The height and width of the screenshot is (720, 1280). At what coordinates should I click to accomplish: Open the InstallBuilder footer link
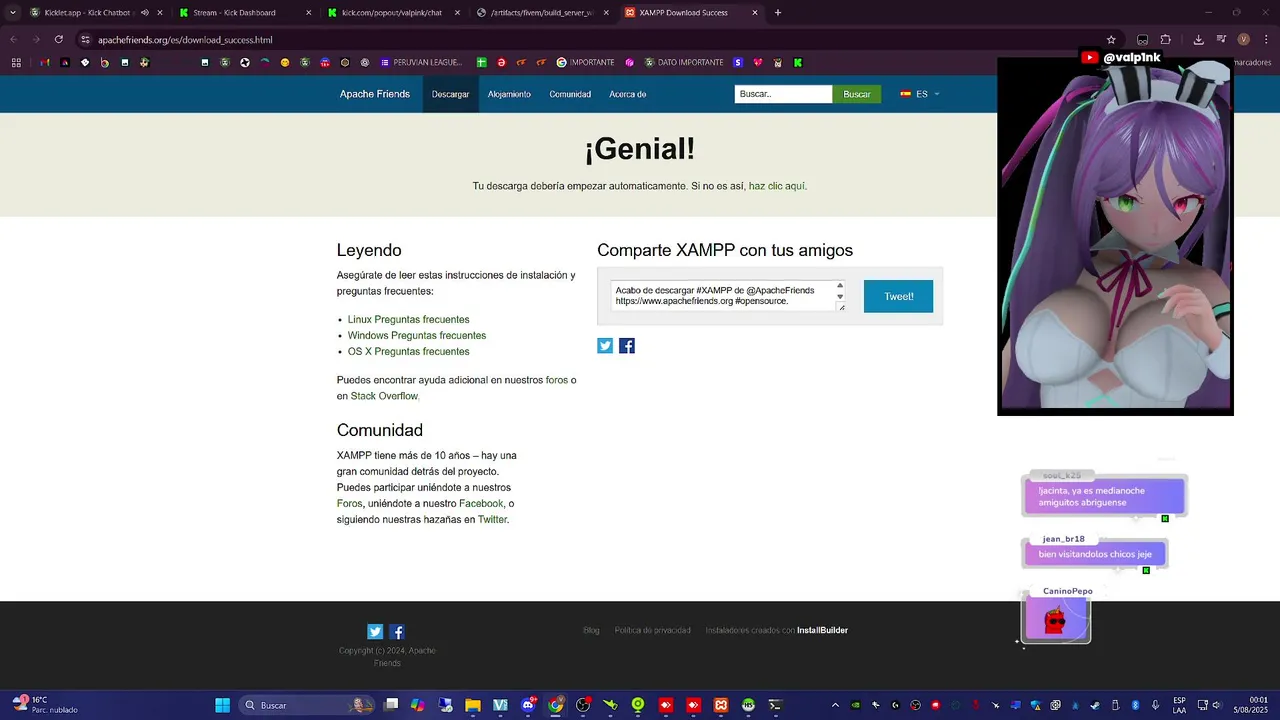point(822,631)
